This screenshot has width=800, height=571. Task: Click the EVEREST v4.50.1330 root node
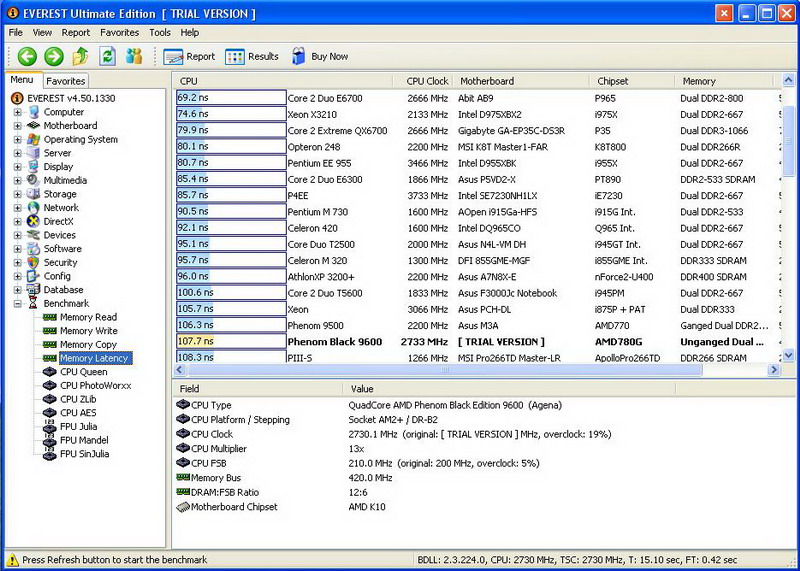pos(63,98)
